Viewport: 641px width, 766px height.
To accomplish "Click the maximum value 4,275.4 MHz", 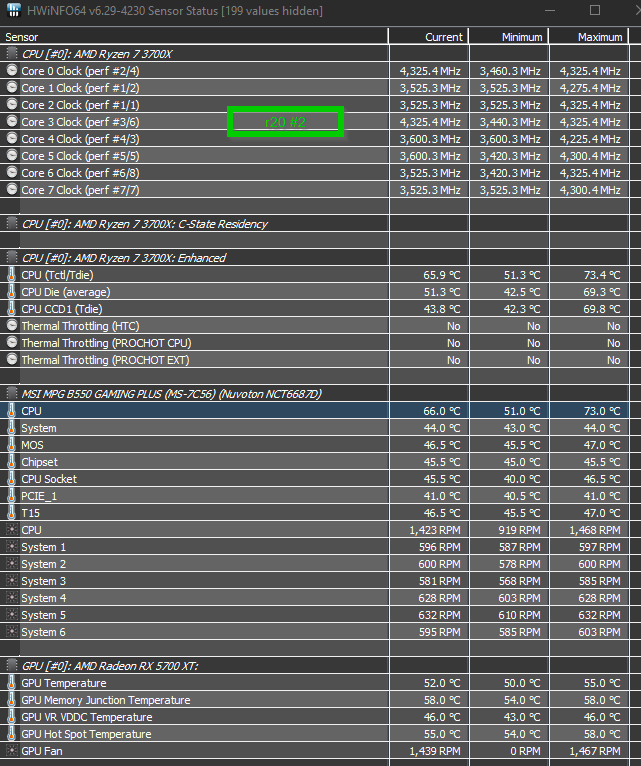I will point(590,88).
